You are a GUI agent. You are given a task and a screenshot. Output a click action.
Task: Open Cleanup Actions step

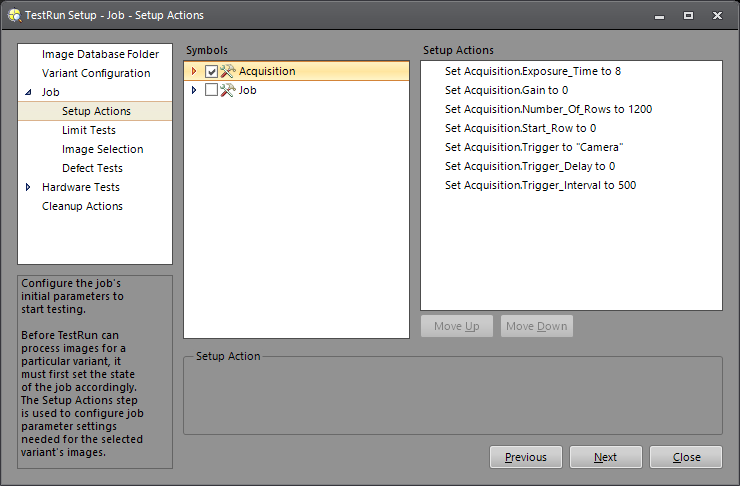pyautogui.click(x=82, y=206)
